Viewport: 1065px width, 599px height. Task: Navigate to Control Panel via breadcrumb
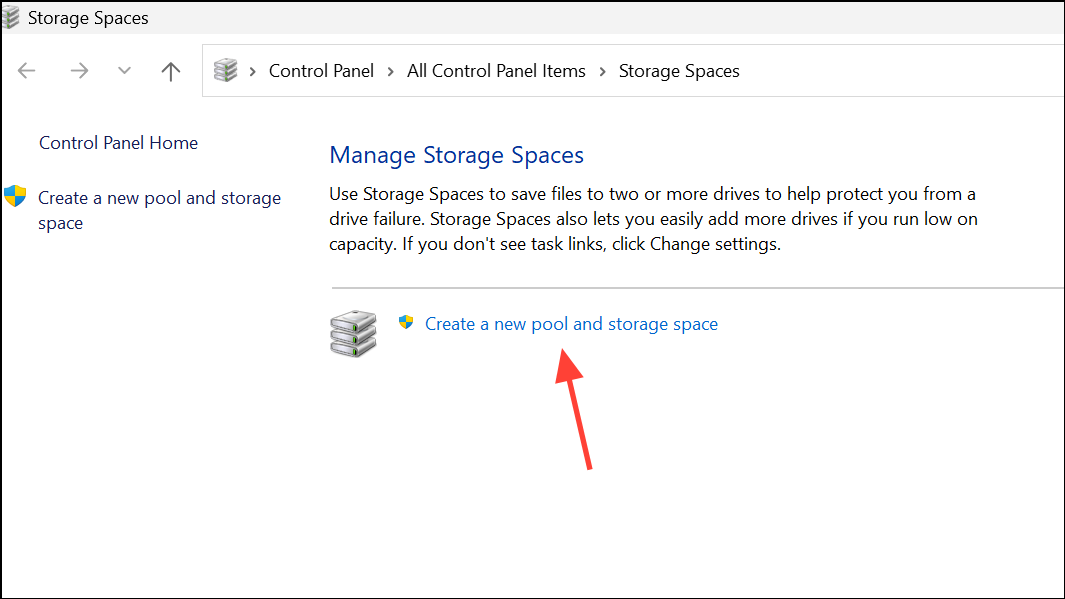(x=321, y=70)
